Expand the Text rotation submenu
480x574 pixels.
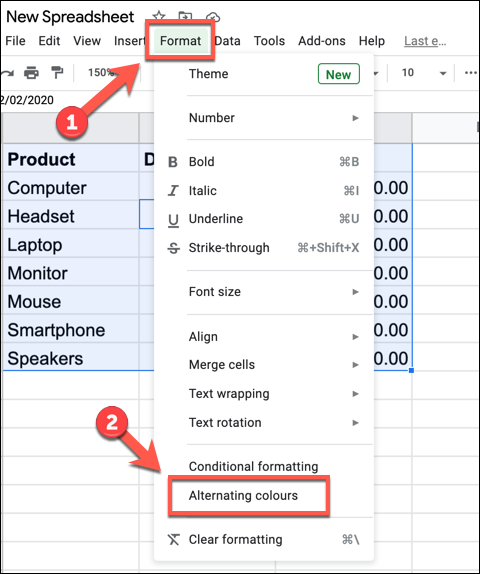[264, 422]
